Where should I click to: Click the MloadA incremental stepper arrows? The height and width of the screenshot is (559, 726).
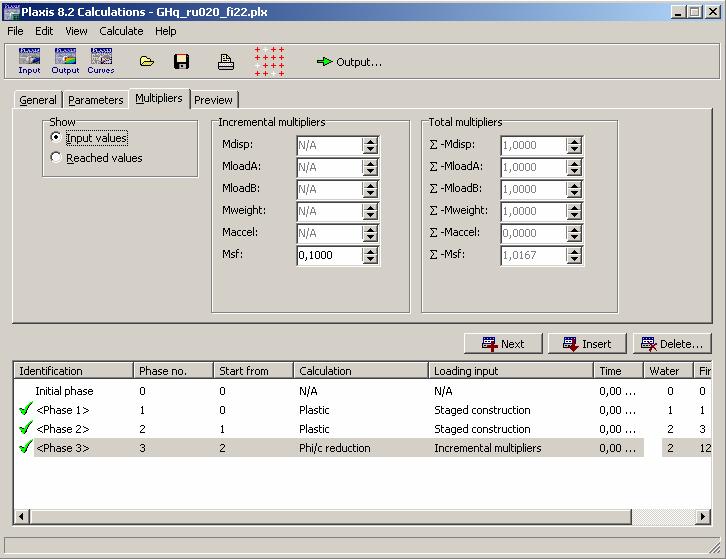(370, 167)
